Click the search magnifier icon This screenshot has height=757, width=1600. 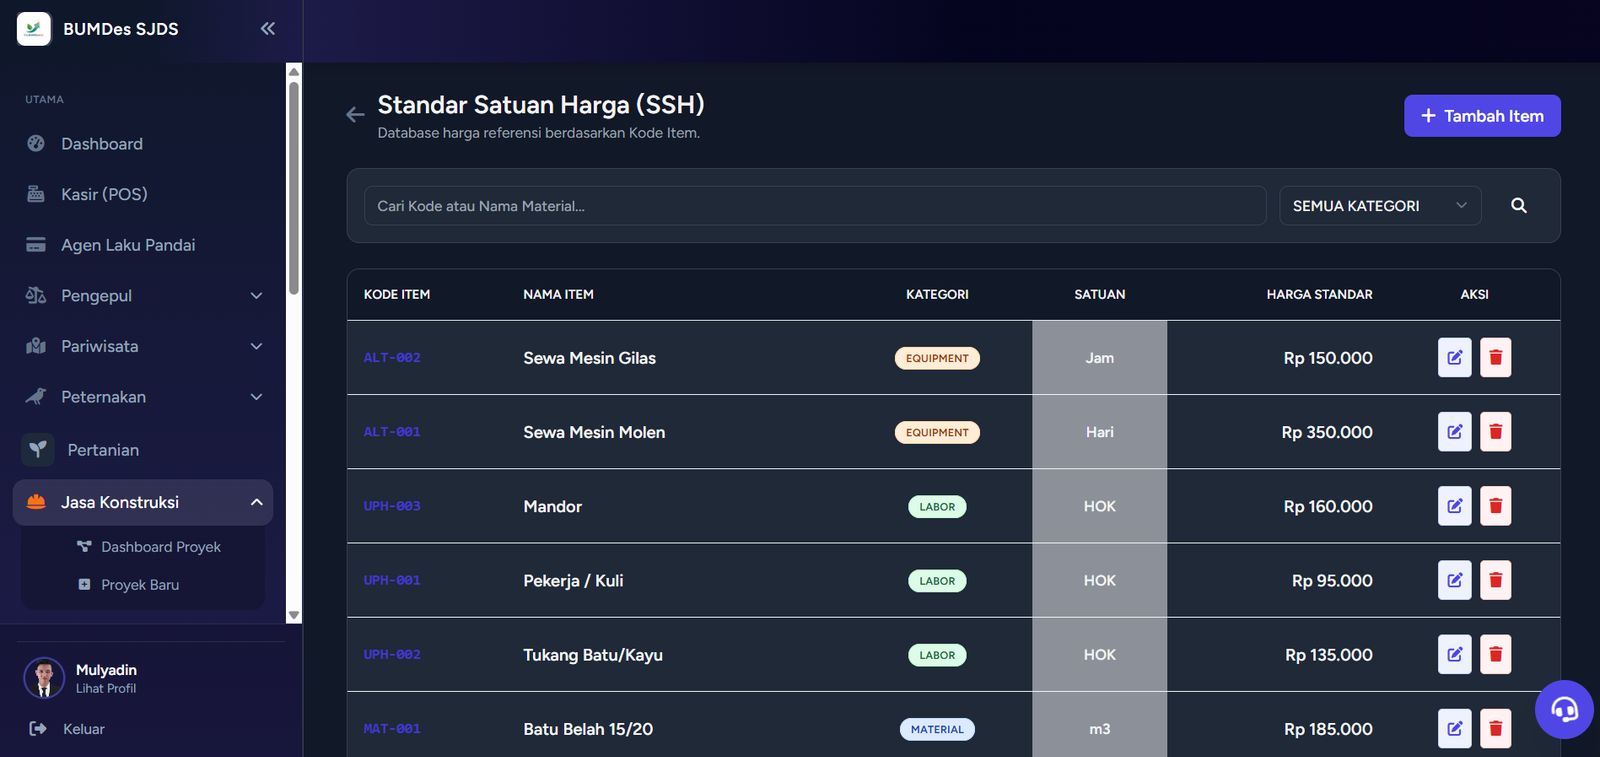click(1518, 206)
